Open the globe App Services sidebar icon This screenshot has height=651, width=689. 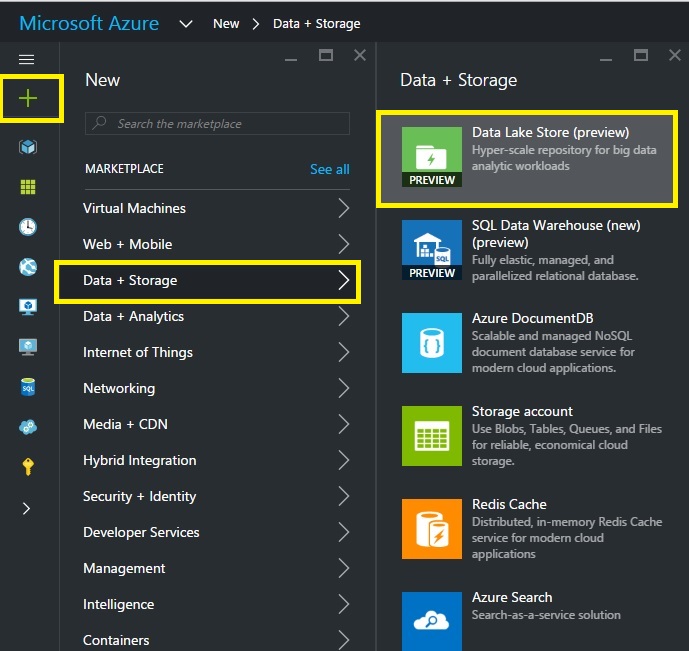[x=28, y=267]
